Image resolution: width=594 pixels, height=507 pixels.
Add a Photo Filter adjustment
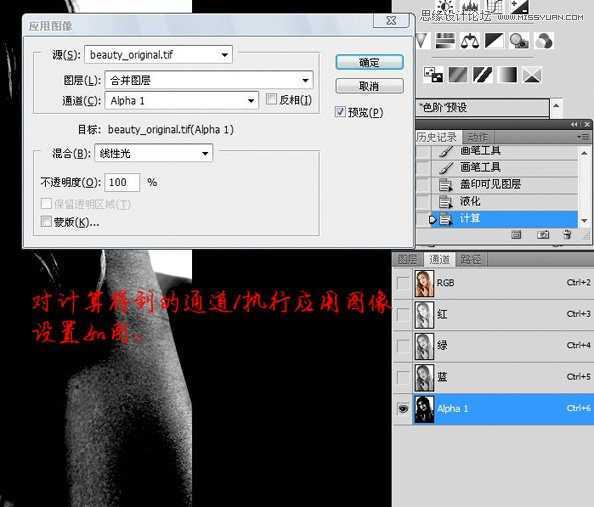coord(519,41)
